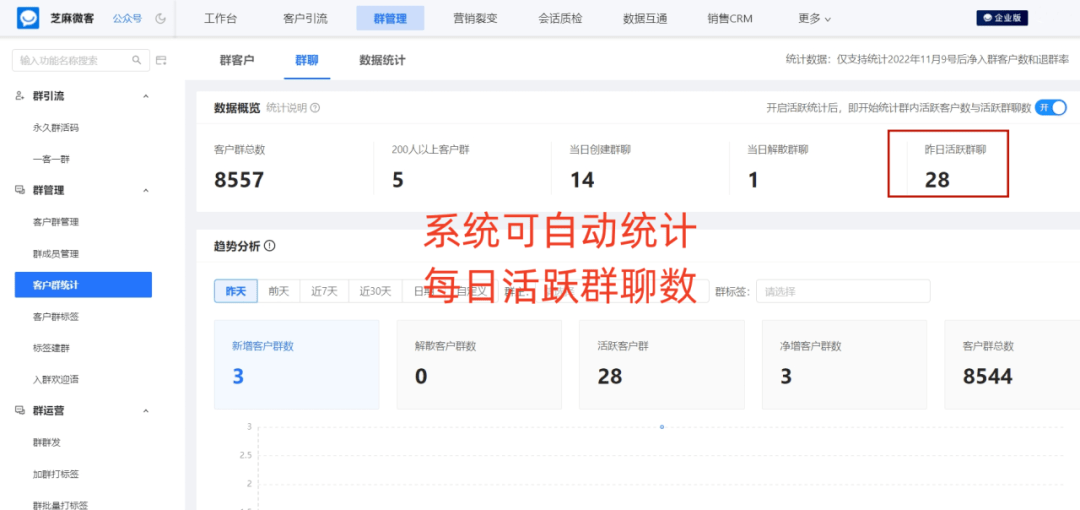Select the 活跃客户群 metric card

click(661, 364)
